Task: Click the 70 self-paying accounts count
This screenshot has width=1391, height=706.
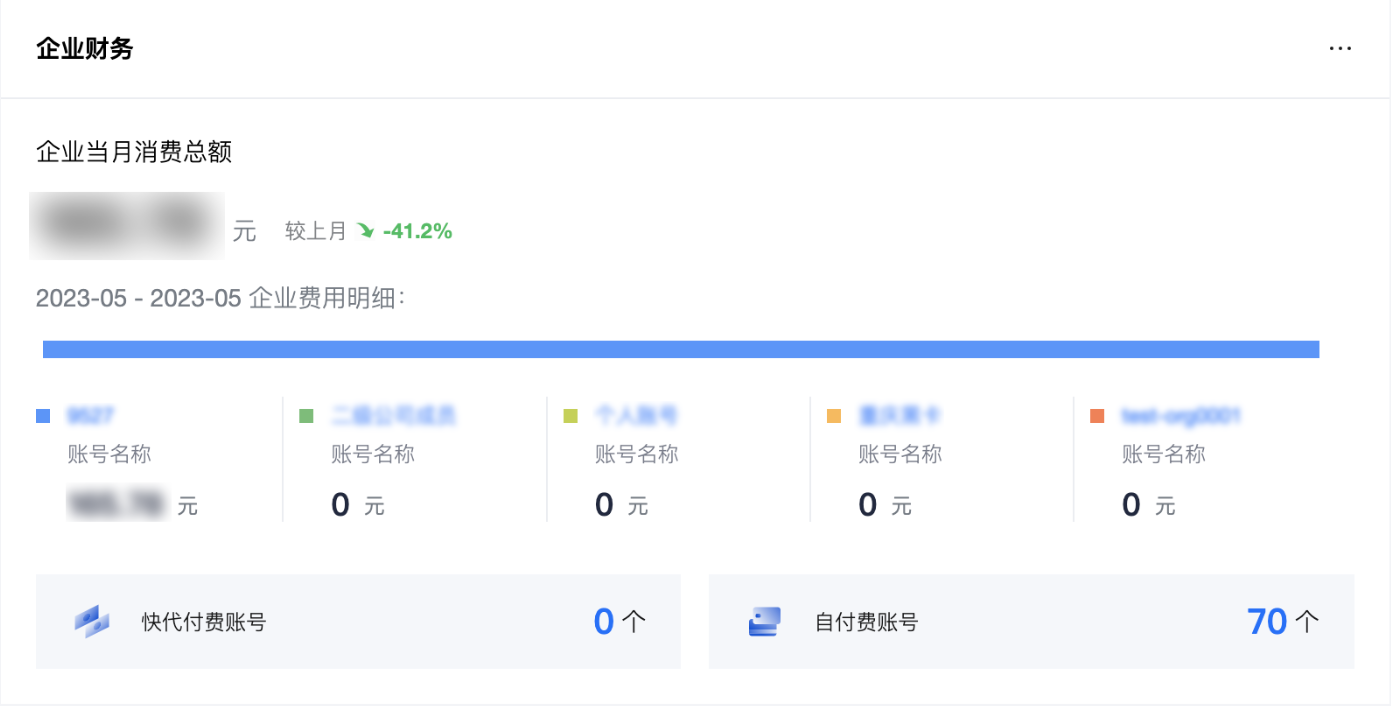Action: 1267,622
